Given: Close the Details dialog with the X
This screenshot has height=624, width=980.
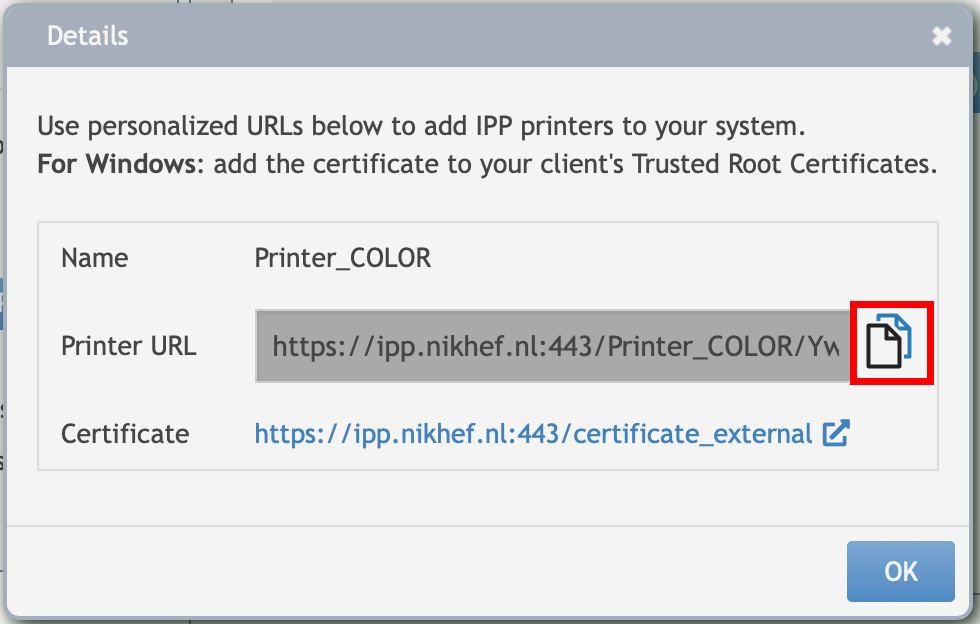Looking at the screenshot, I should coord(941,37).
